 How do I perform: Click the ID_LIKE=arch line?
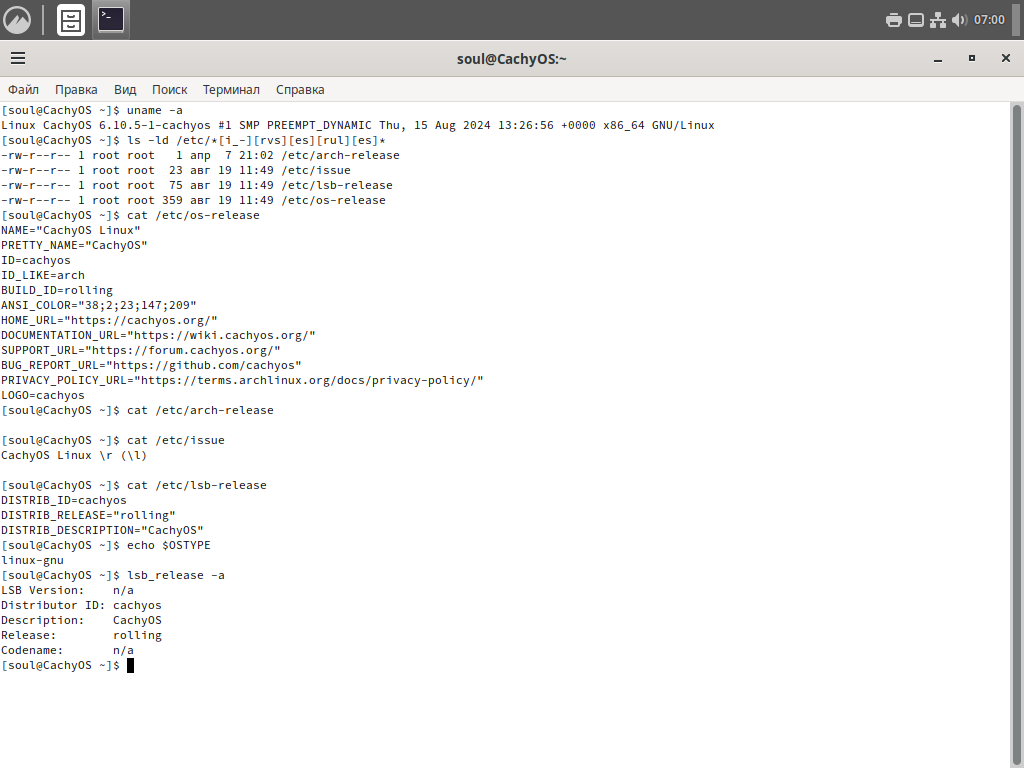(x=43, y=276)
